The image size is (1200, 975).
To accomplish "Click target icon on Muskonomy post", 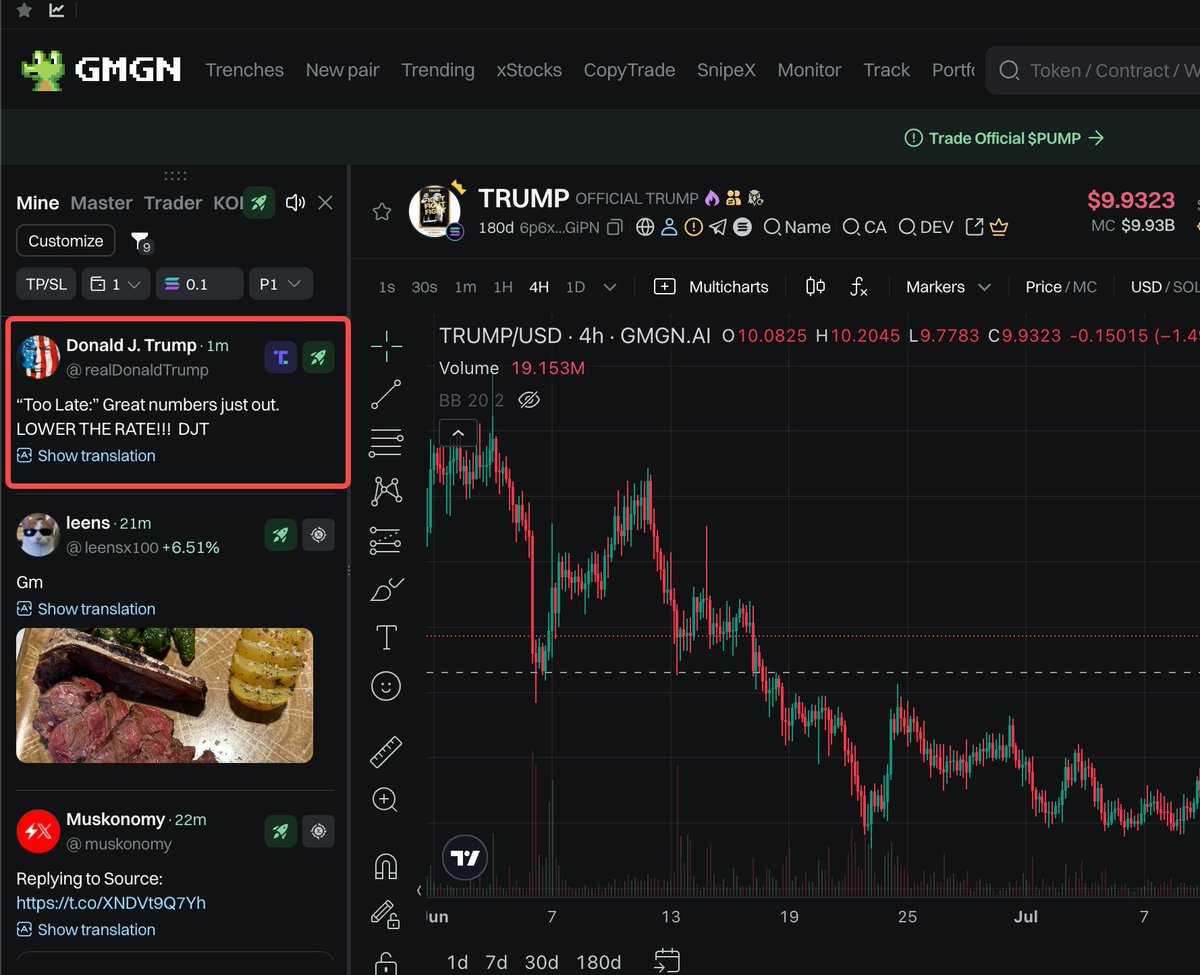I will click(x=318, y=831).
